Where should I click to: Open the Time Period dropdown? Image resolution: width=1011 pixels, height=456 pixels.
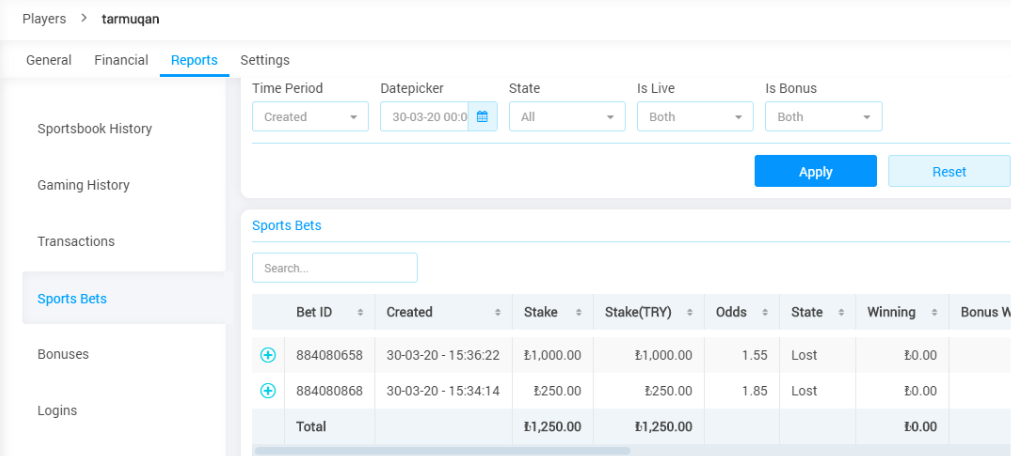pyautogui.click(x=310, y=117)
